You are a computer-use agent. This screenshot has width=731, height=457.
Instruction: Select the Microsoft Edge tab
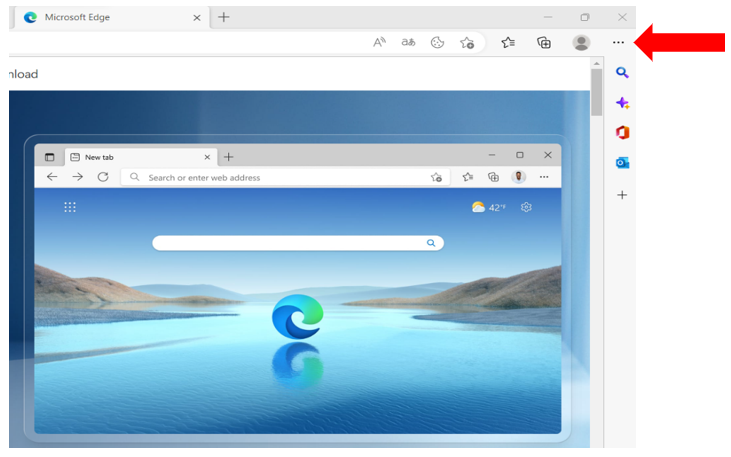click(112, 18)
